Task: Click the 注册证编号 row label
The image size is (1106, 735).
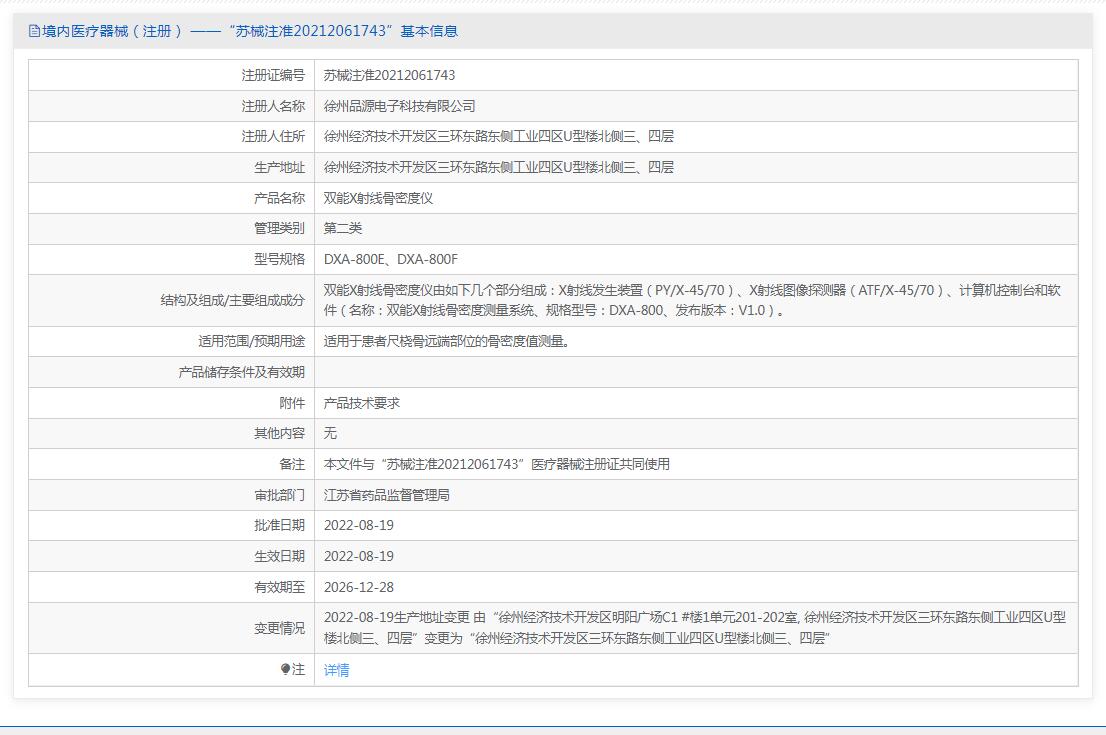Action: coord(273,75)
